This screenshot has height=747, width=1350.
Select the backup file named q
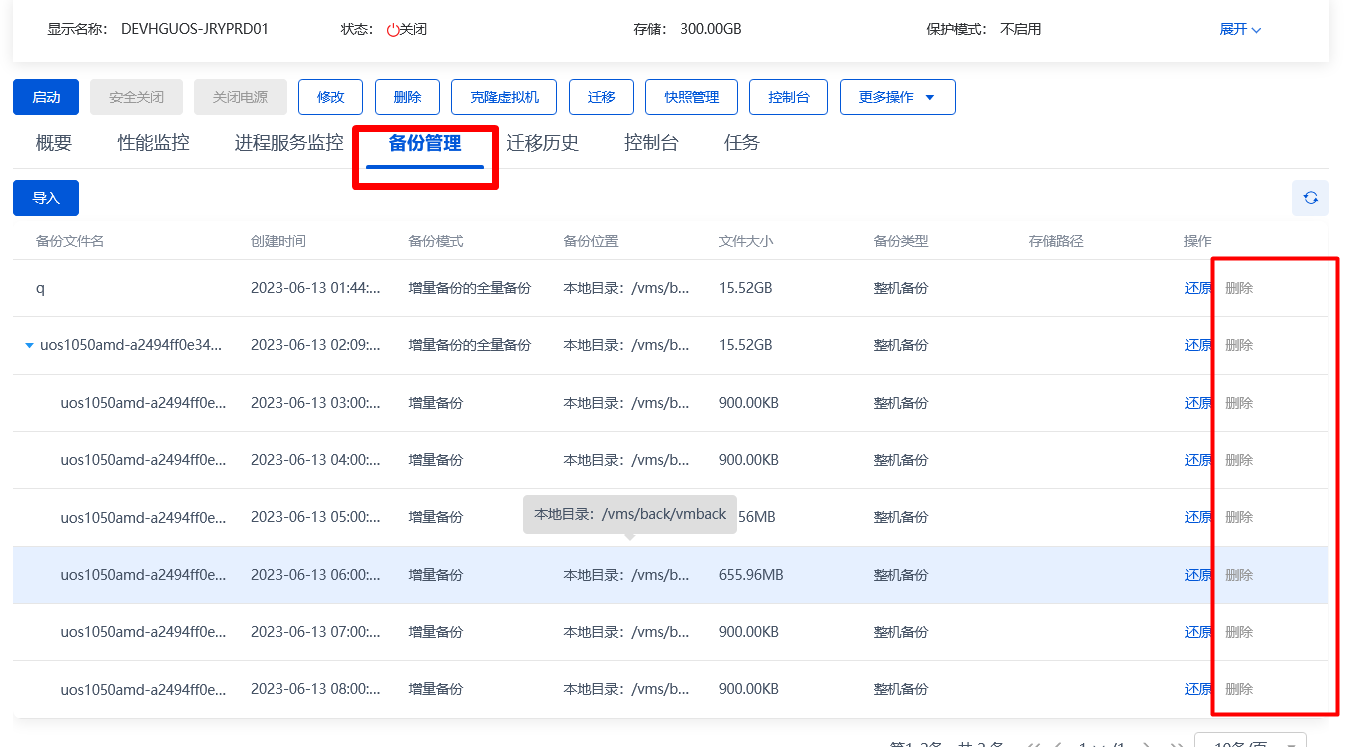(x=40, y=288)
